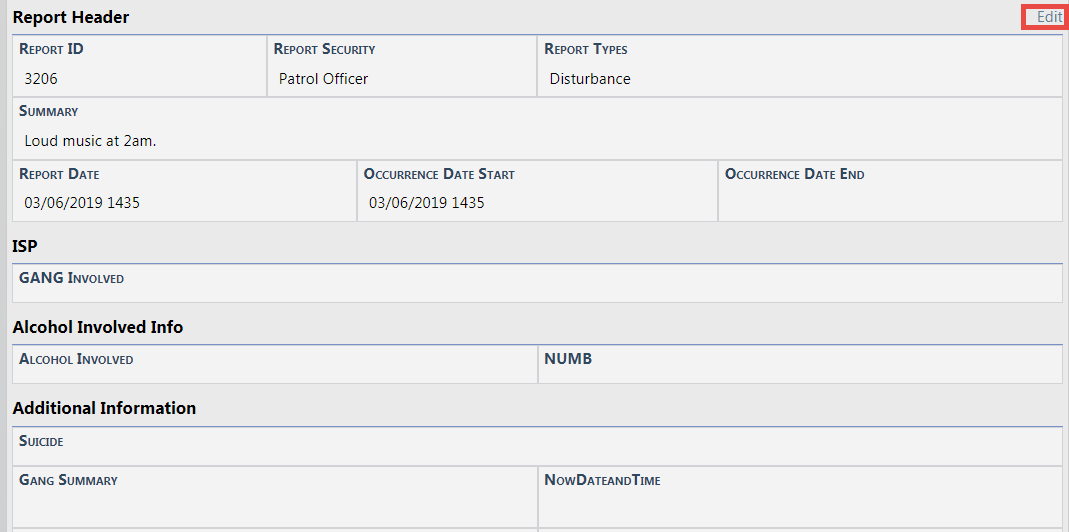This screenshot has width=1069, height=532.
Task: Select the ISP section heading
Action: pyautogui.click(x=25, y=245)
